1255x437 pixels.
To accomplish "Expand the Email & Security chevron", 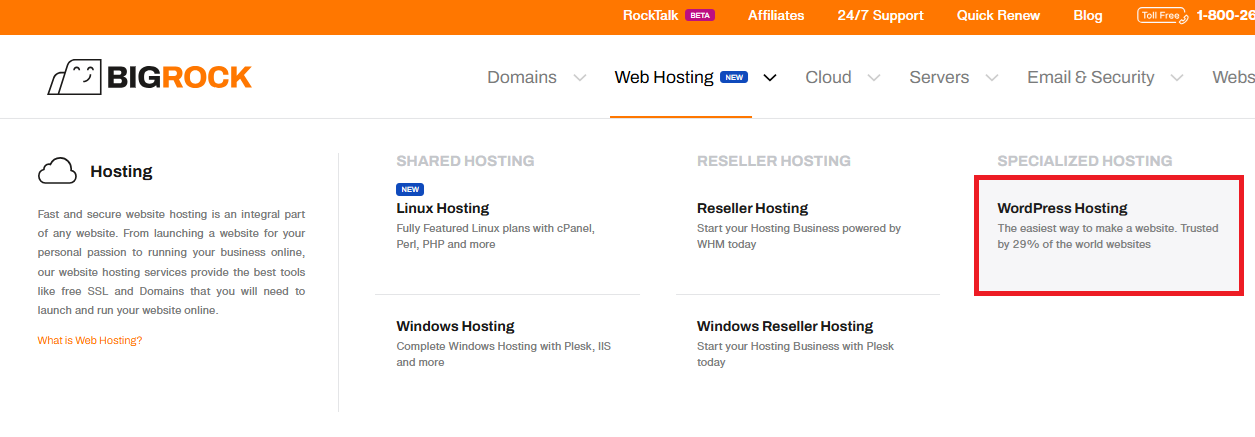I will coord(1177,78).
